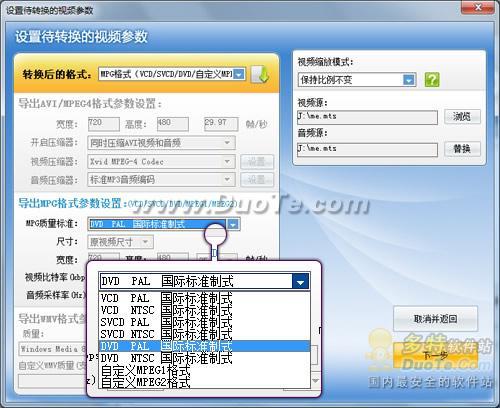Viewport: 500px width, 408px height.
Task: Click the 设置 button next to 视频压缩器
Action: pyautogui.click(x=257, y=162)
